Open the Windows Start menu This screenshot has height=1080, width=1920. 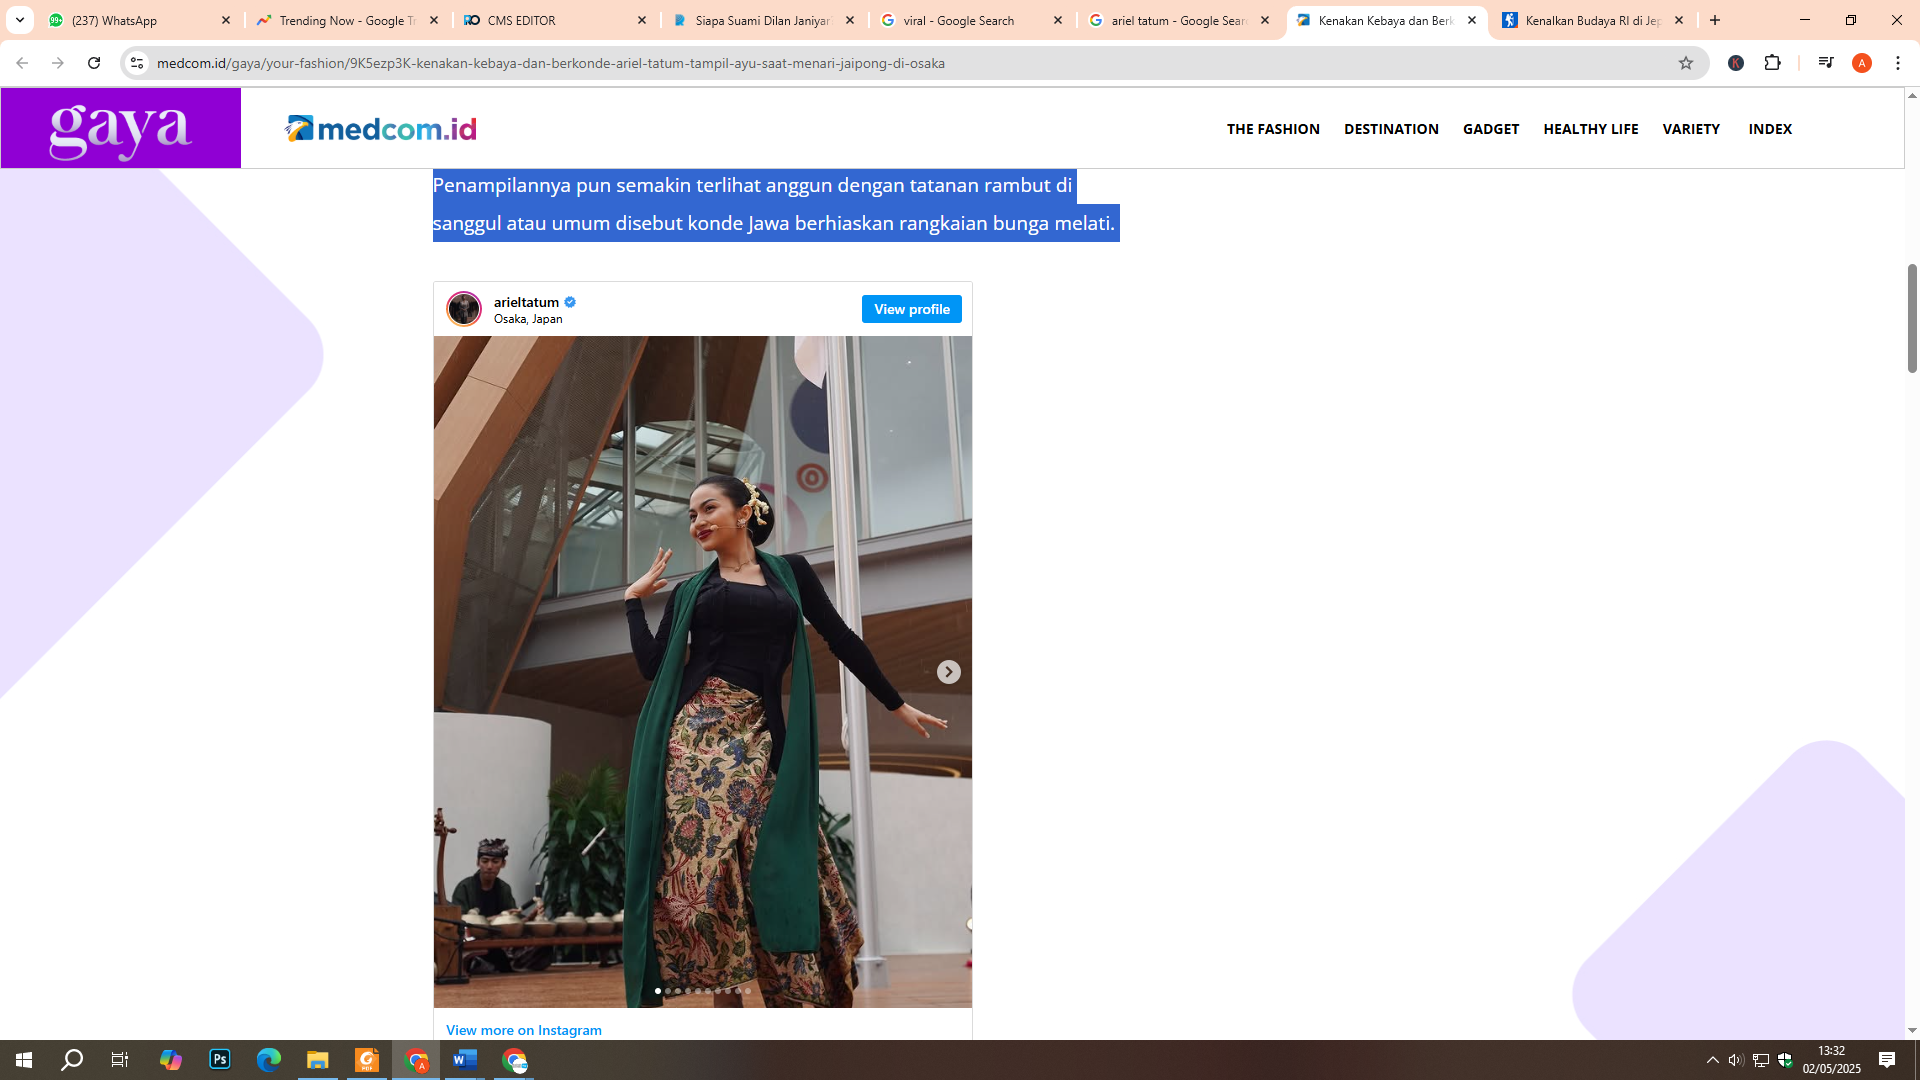(x=24, y=1060)
